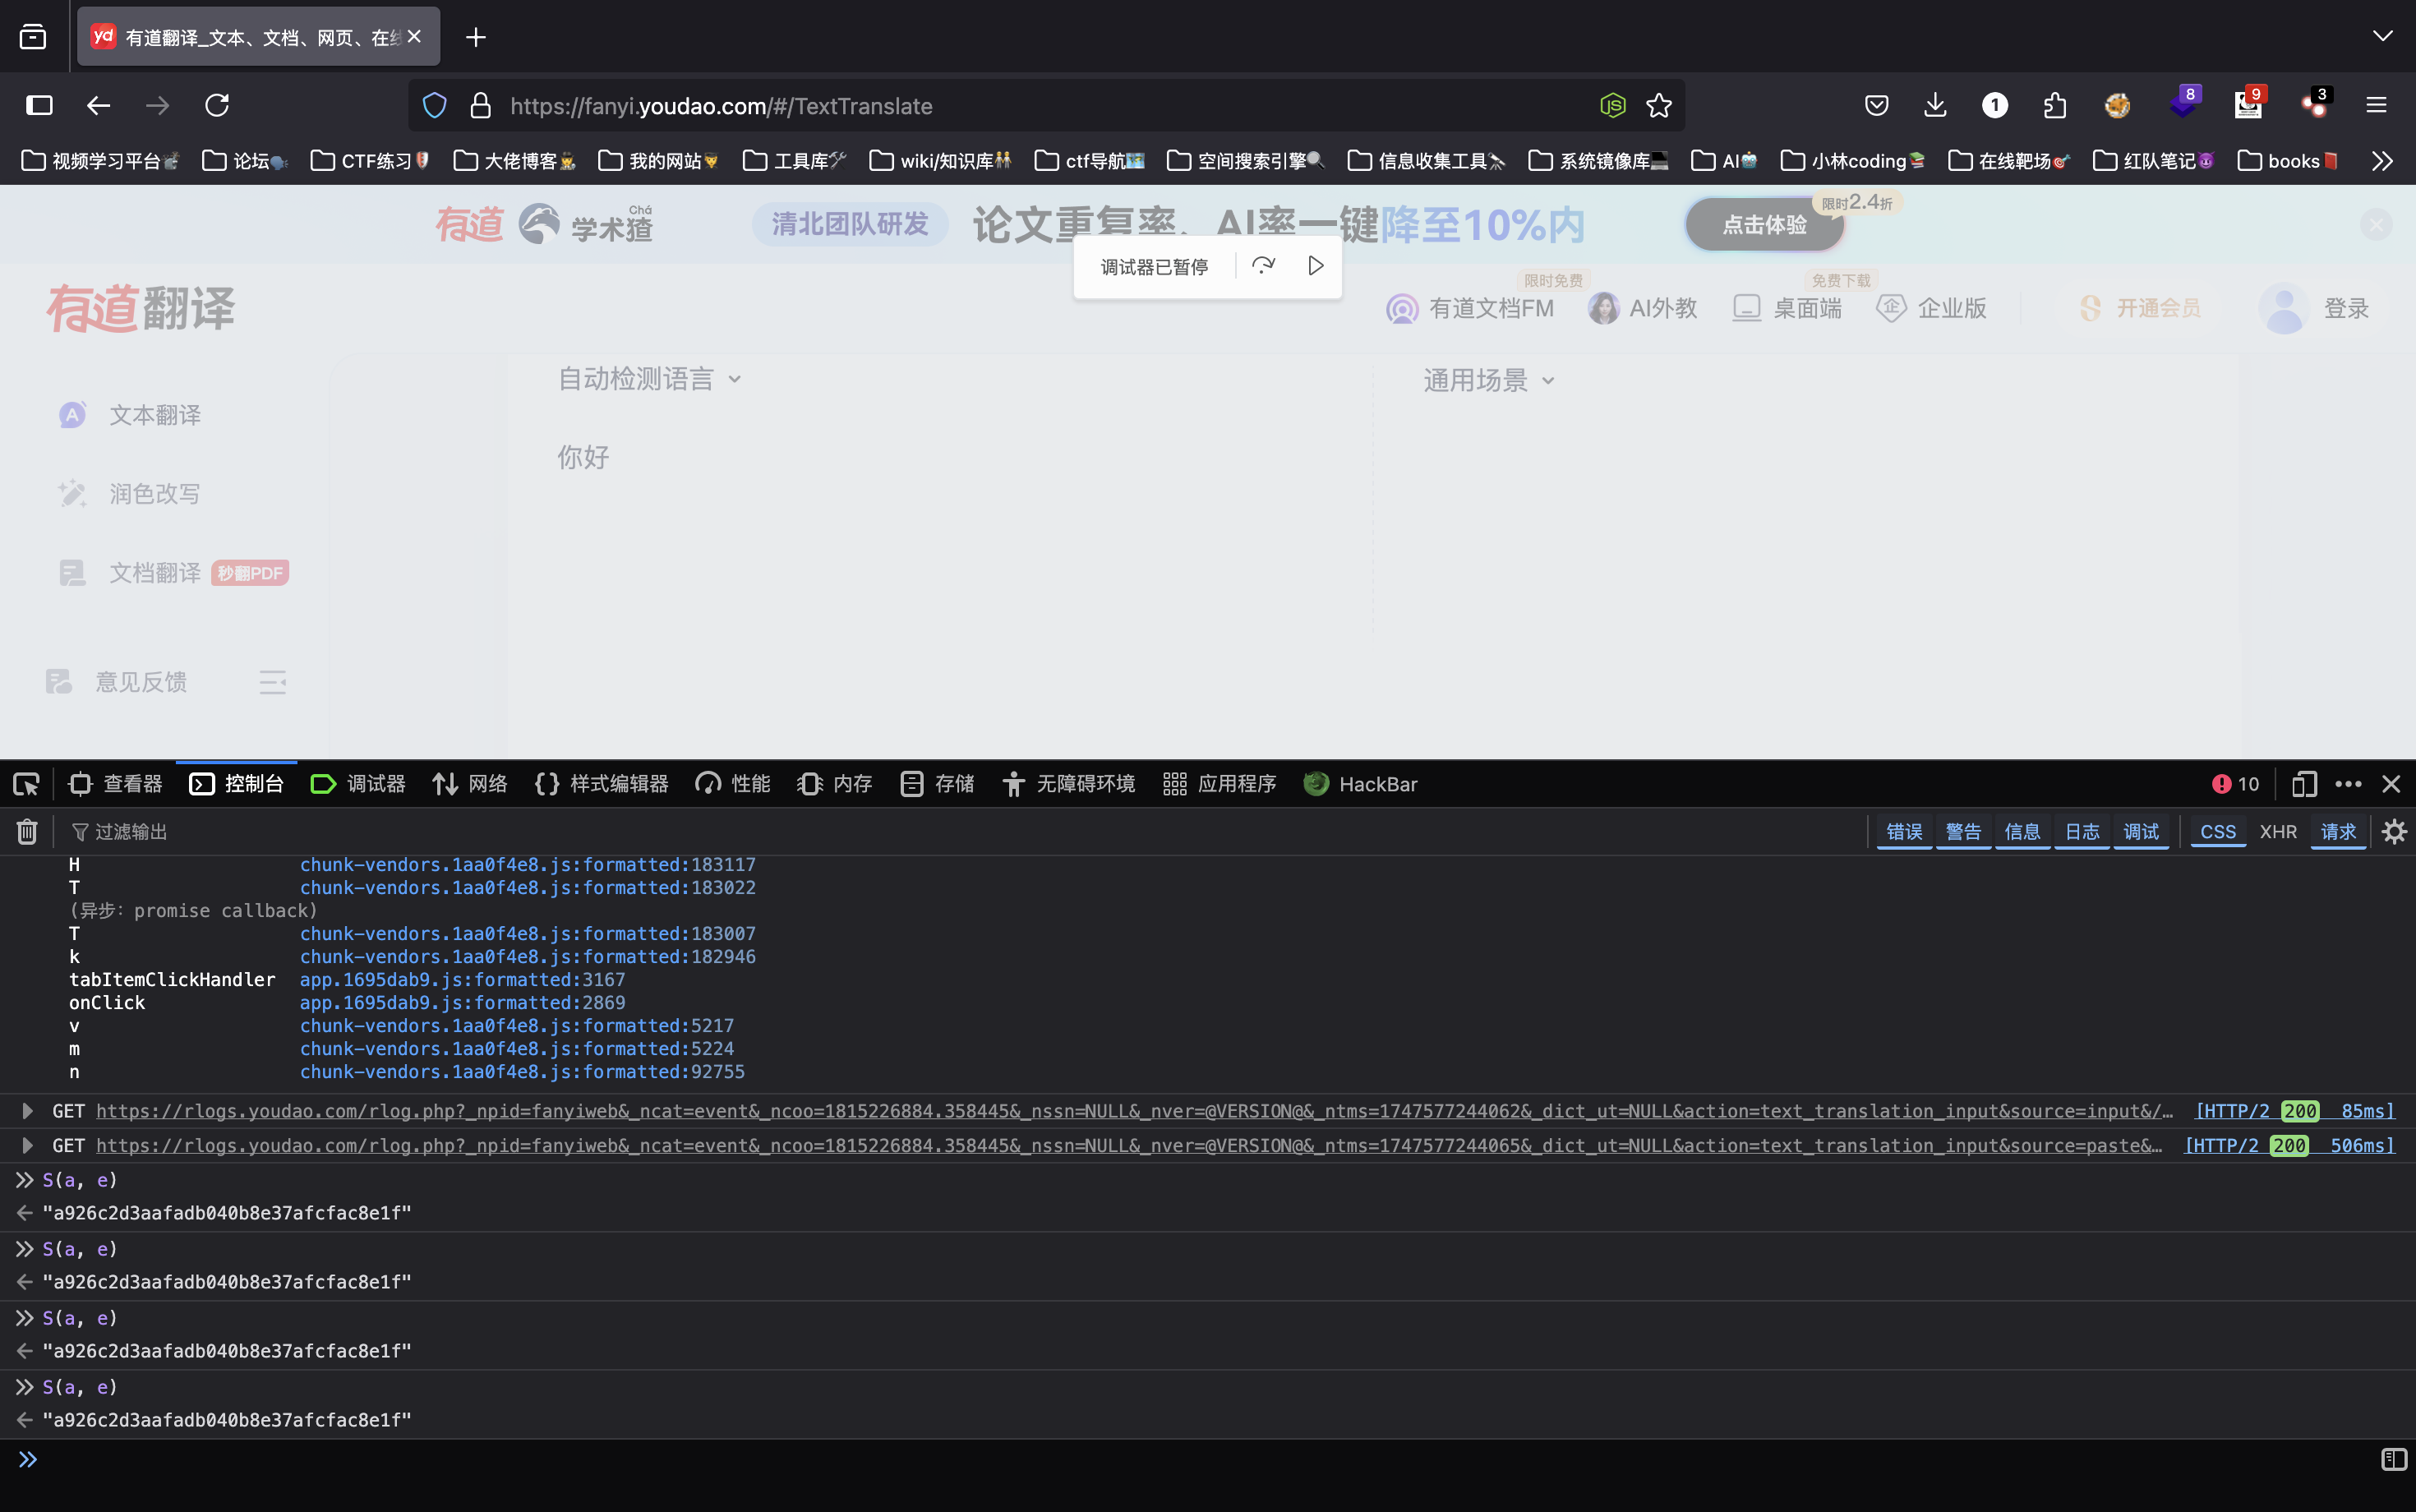The image size is (2416, 1512).
Task: Open devtools three-dot options menu
Action: coord(2348,784)
